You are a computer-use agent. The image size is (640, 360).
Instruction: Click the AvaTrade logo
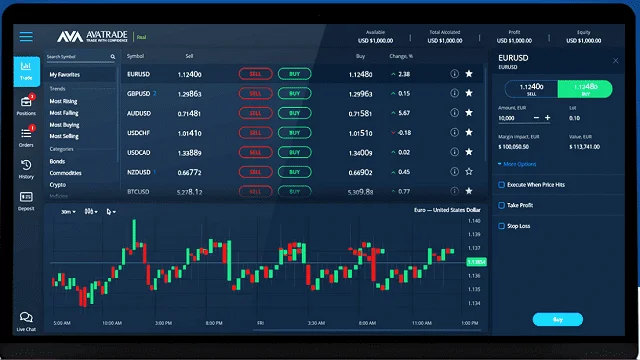point(92,37)
